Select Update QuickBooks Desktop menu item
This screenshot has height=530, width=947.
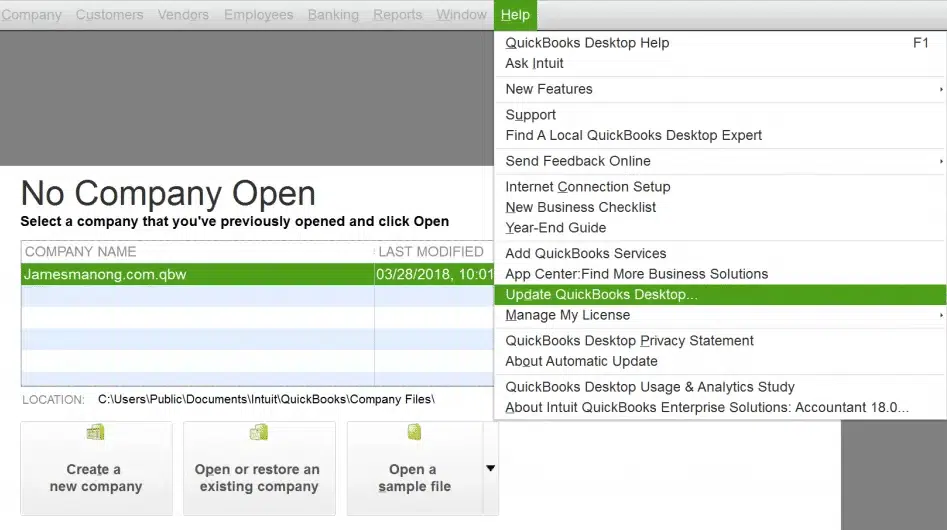[601, 295]
